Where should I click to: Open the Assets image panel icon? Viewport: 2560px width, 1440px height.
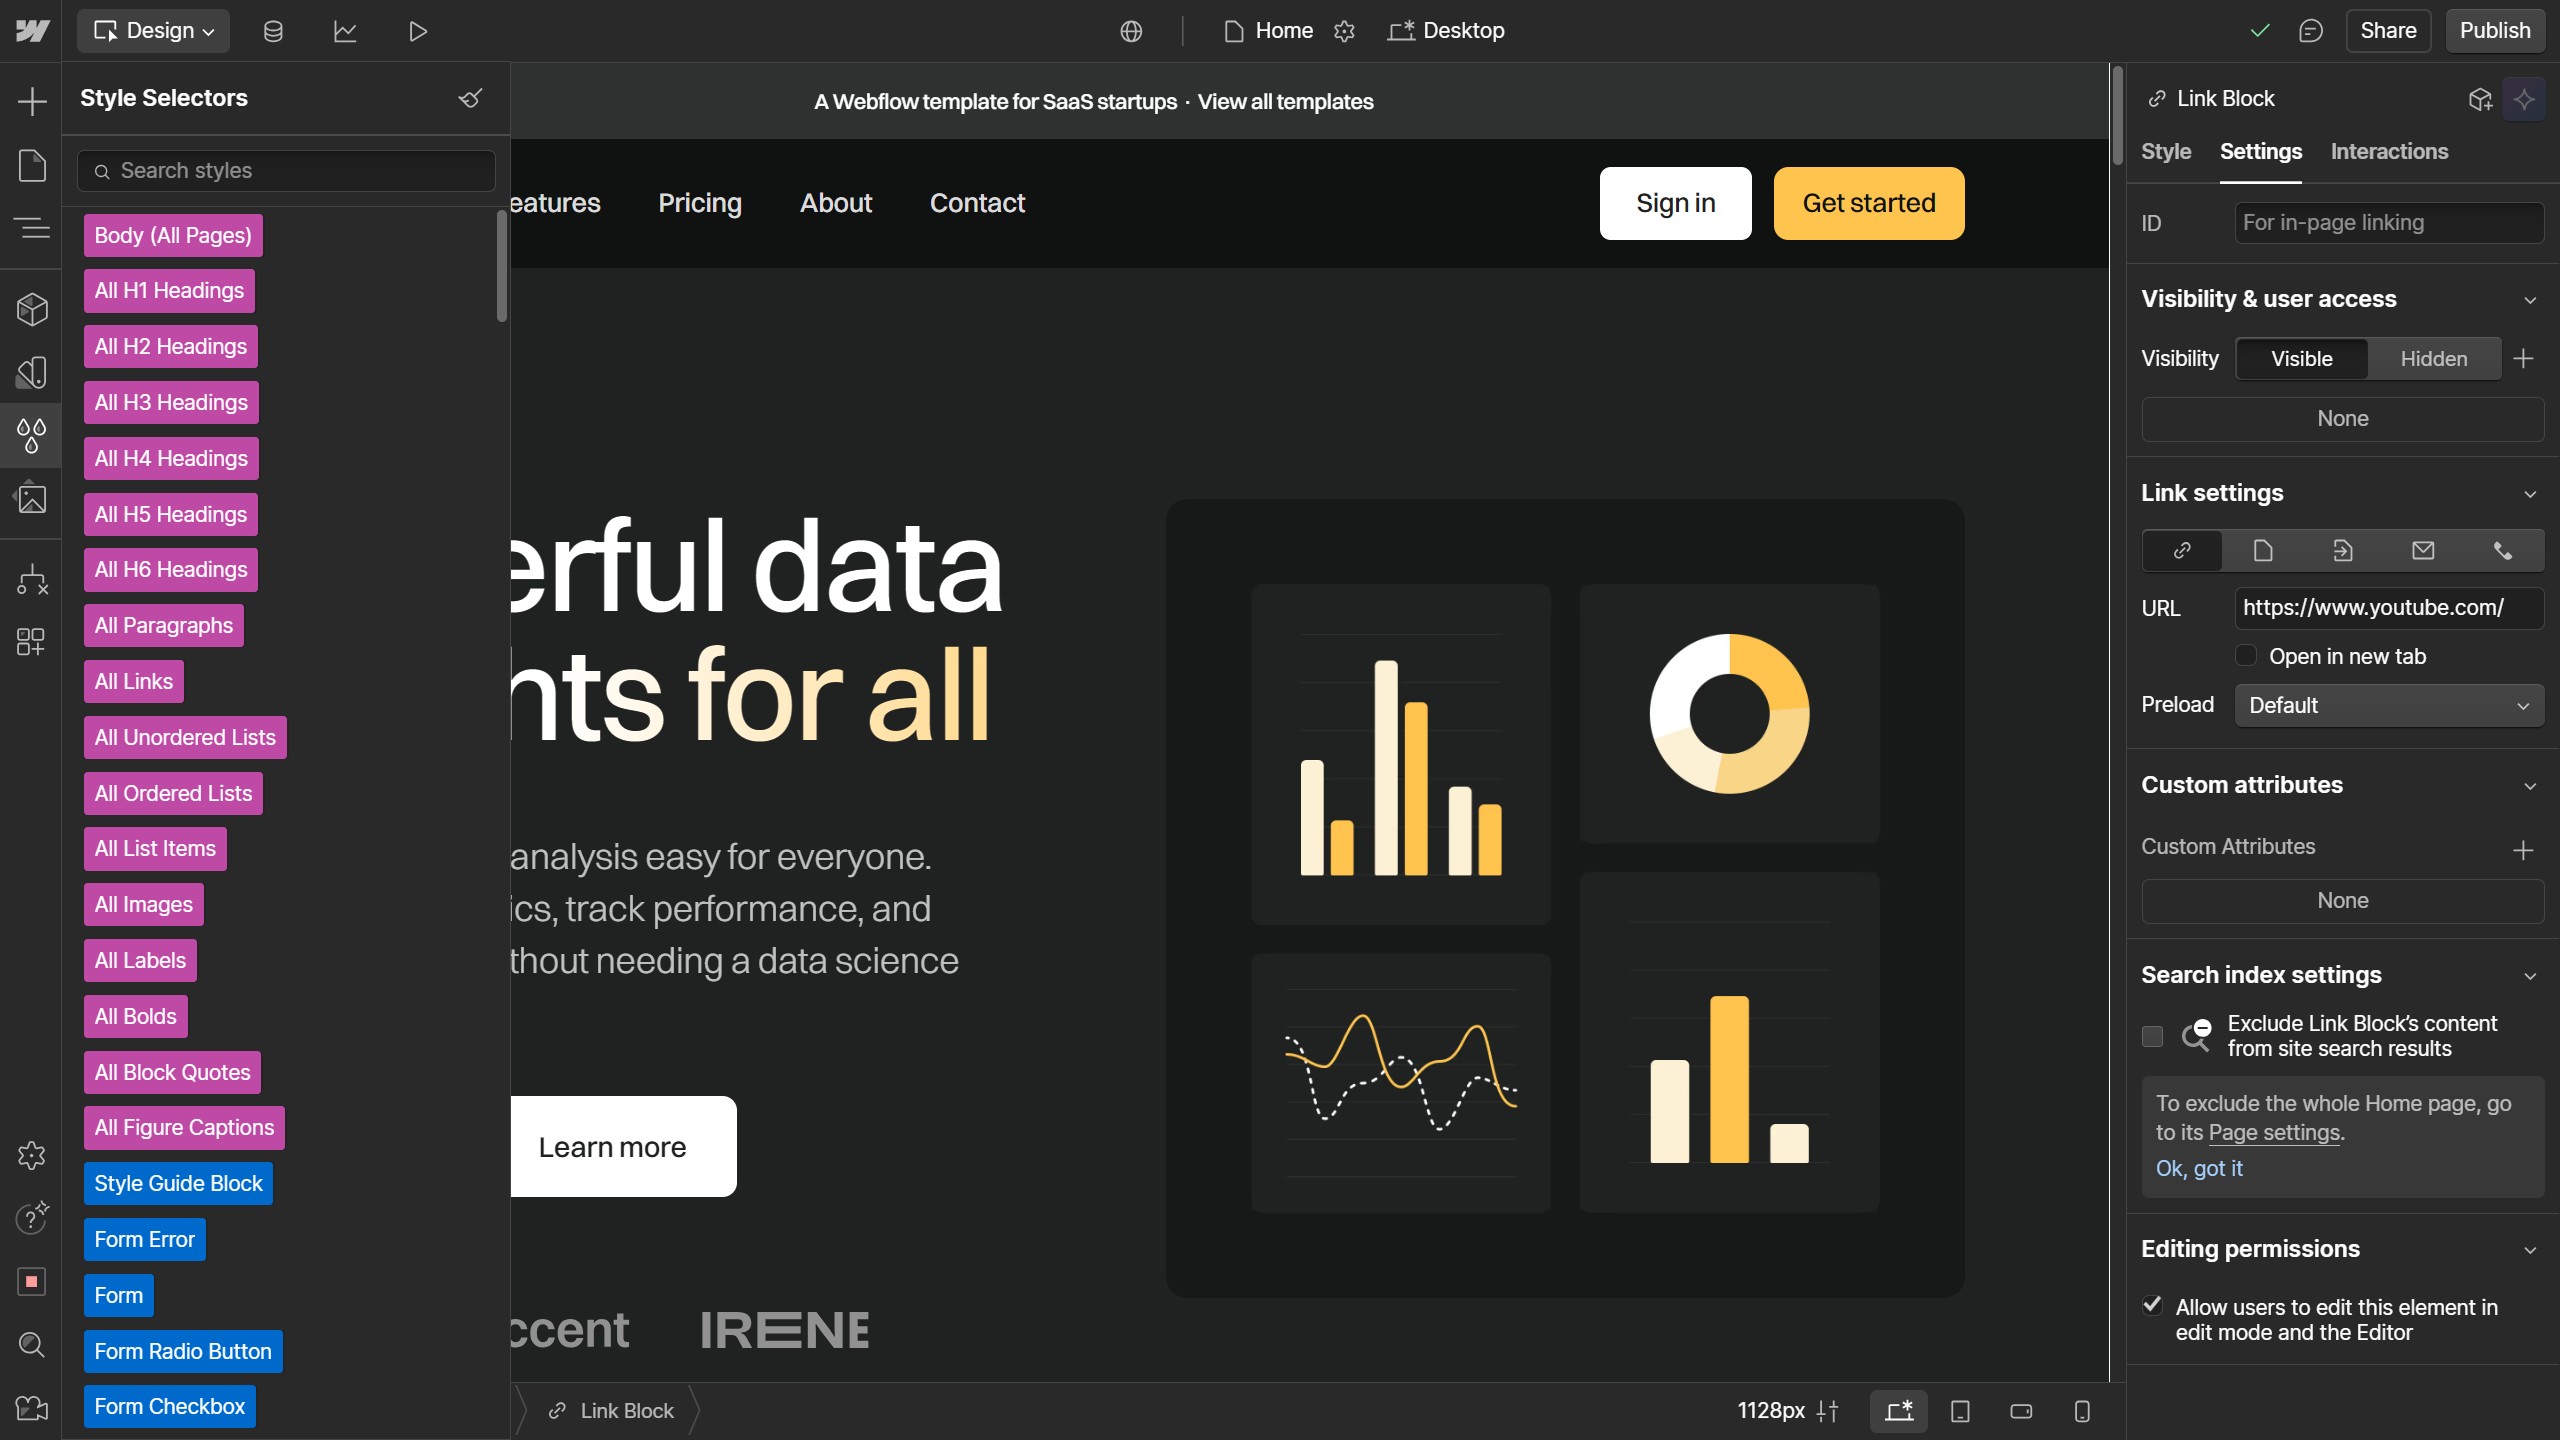tap(32, 498)
